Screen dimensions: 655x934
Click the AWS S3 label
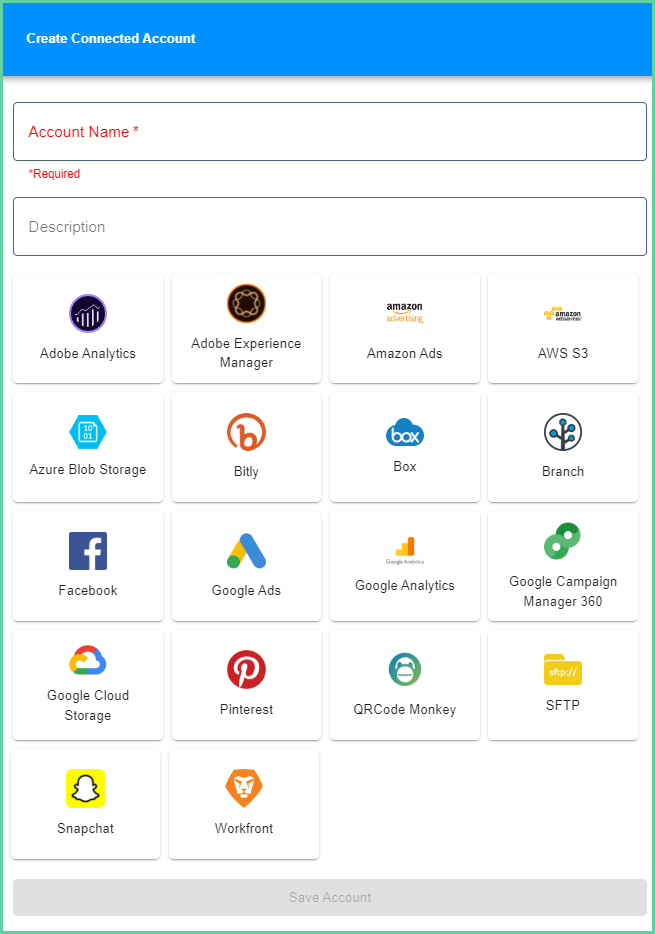point(563,353)
